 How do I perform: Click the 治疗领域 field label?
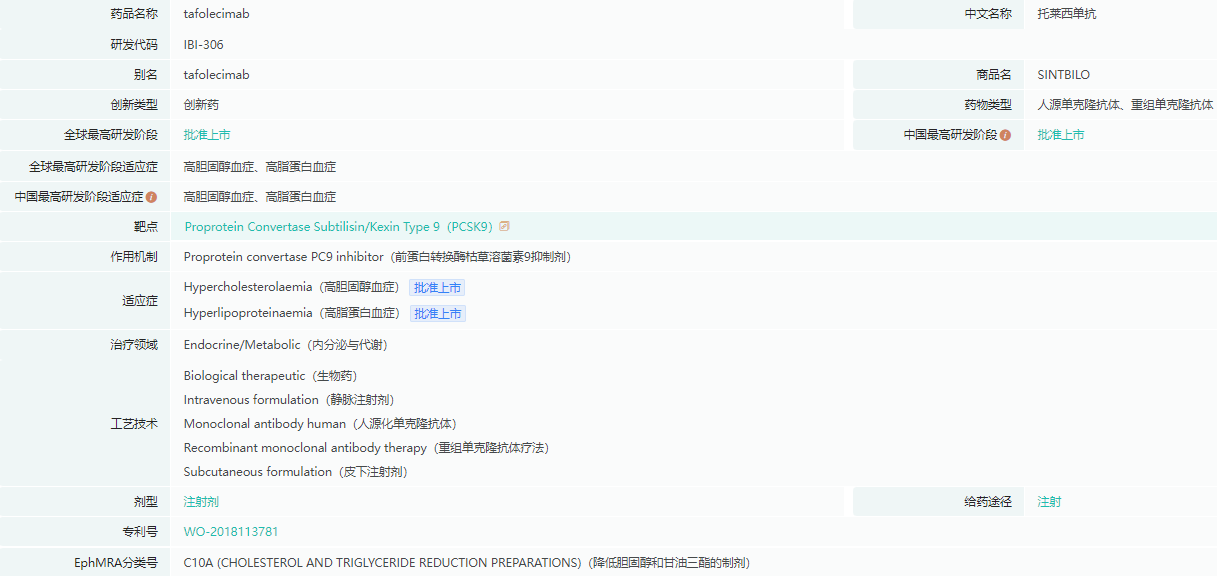[x=134, y=345]
